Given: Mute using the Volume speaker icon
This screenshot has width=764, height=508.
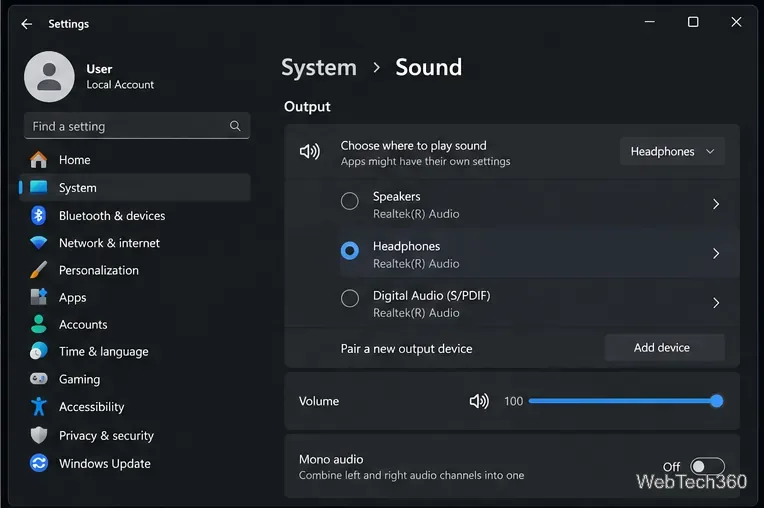Looking at the screenshot, I should (479, 401).
